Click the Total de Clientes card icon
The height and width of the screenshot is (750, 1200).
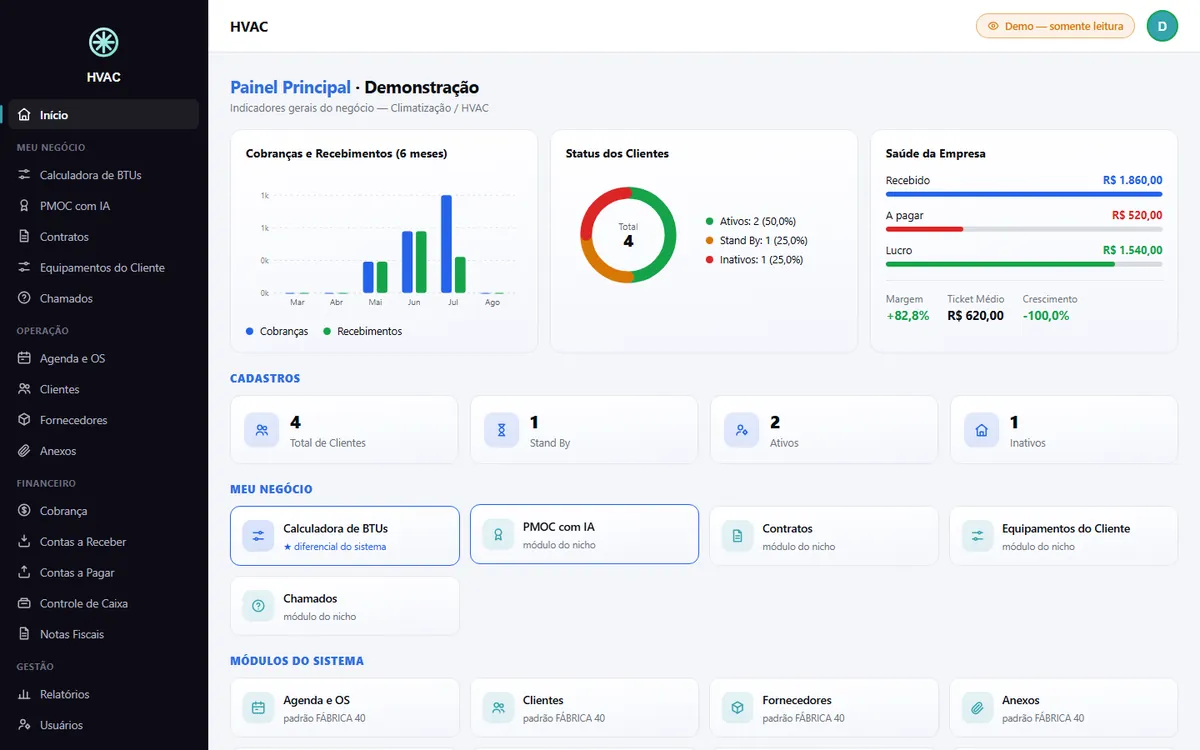click(x=261, y=430)
